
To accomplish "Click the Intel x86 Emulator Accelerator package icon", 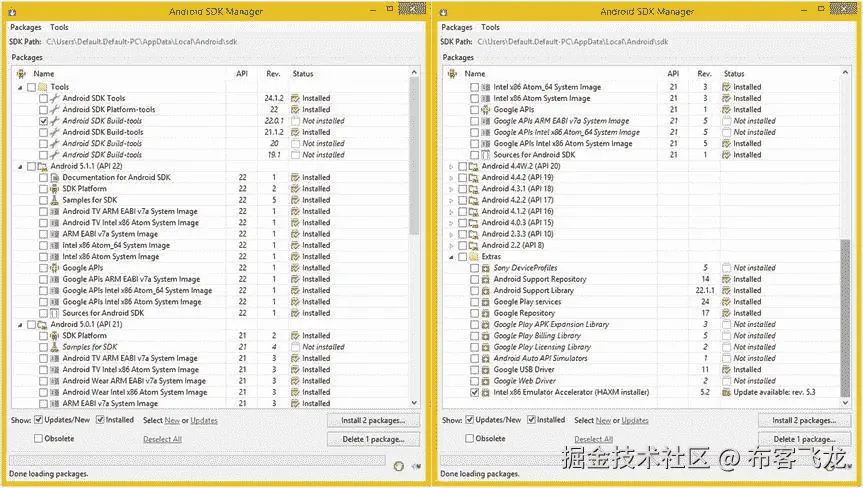I will (x=485, y=392).
